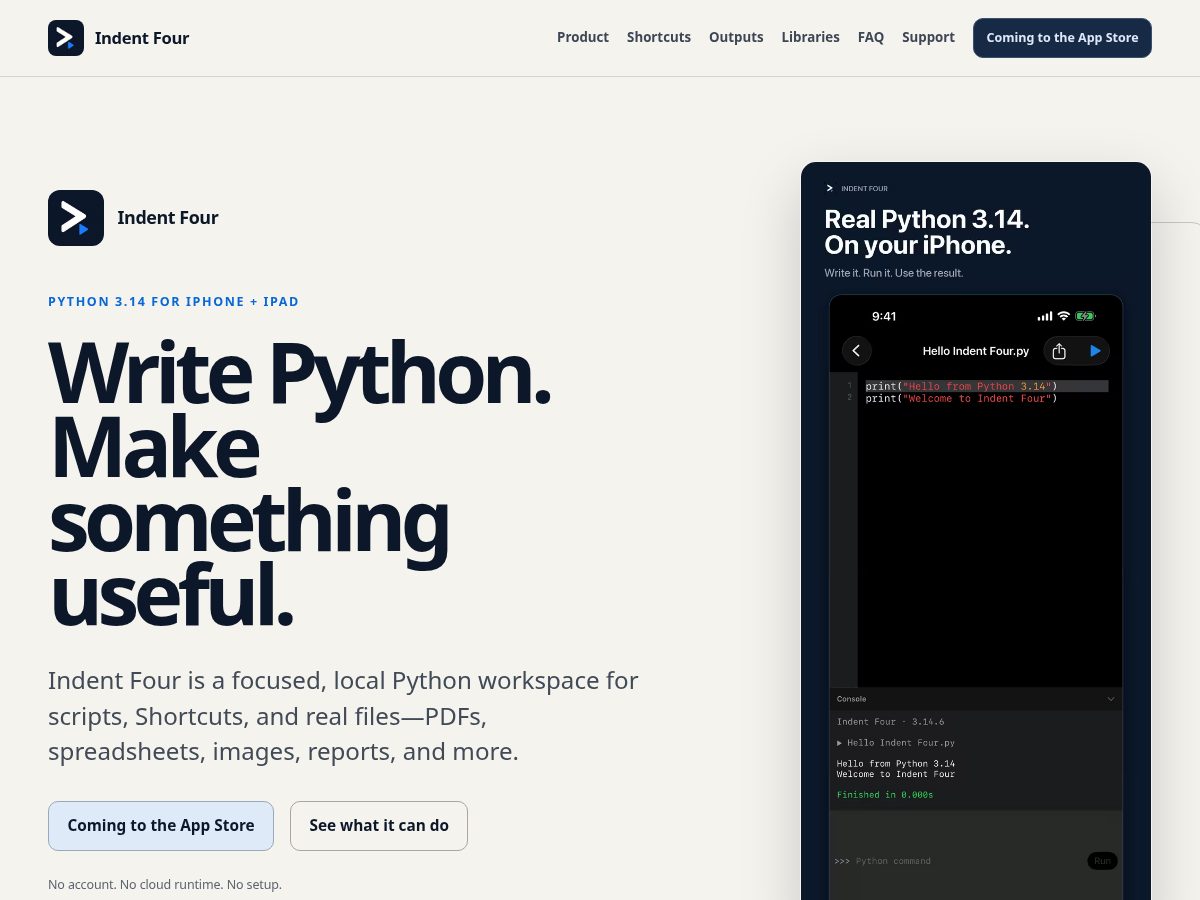Image resolution: width=1200 pixels, height=900 pixels.
Task: Tap the Wi-Fi status icon in phone
Action: click(x=1064, y=316)
